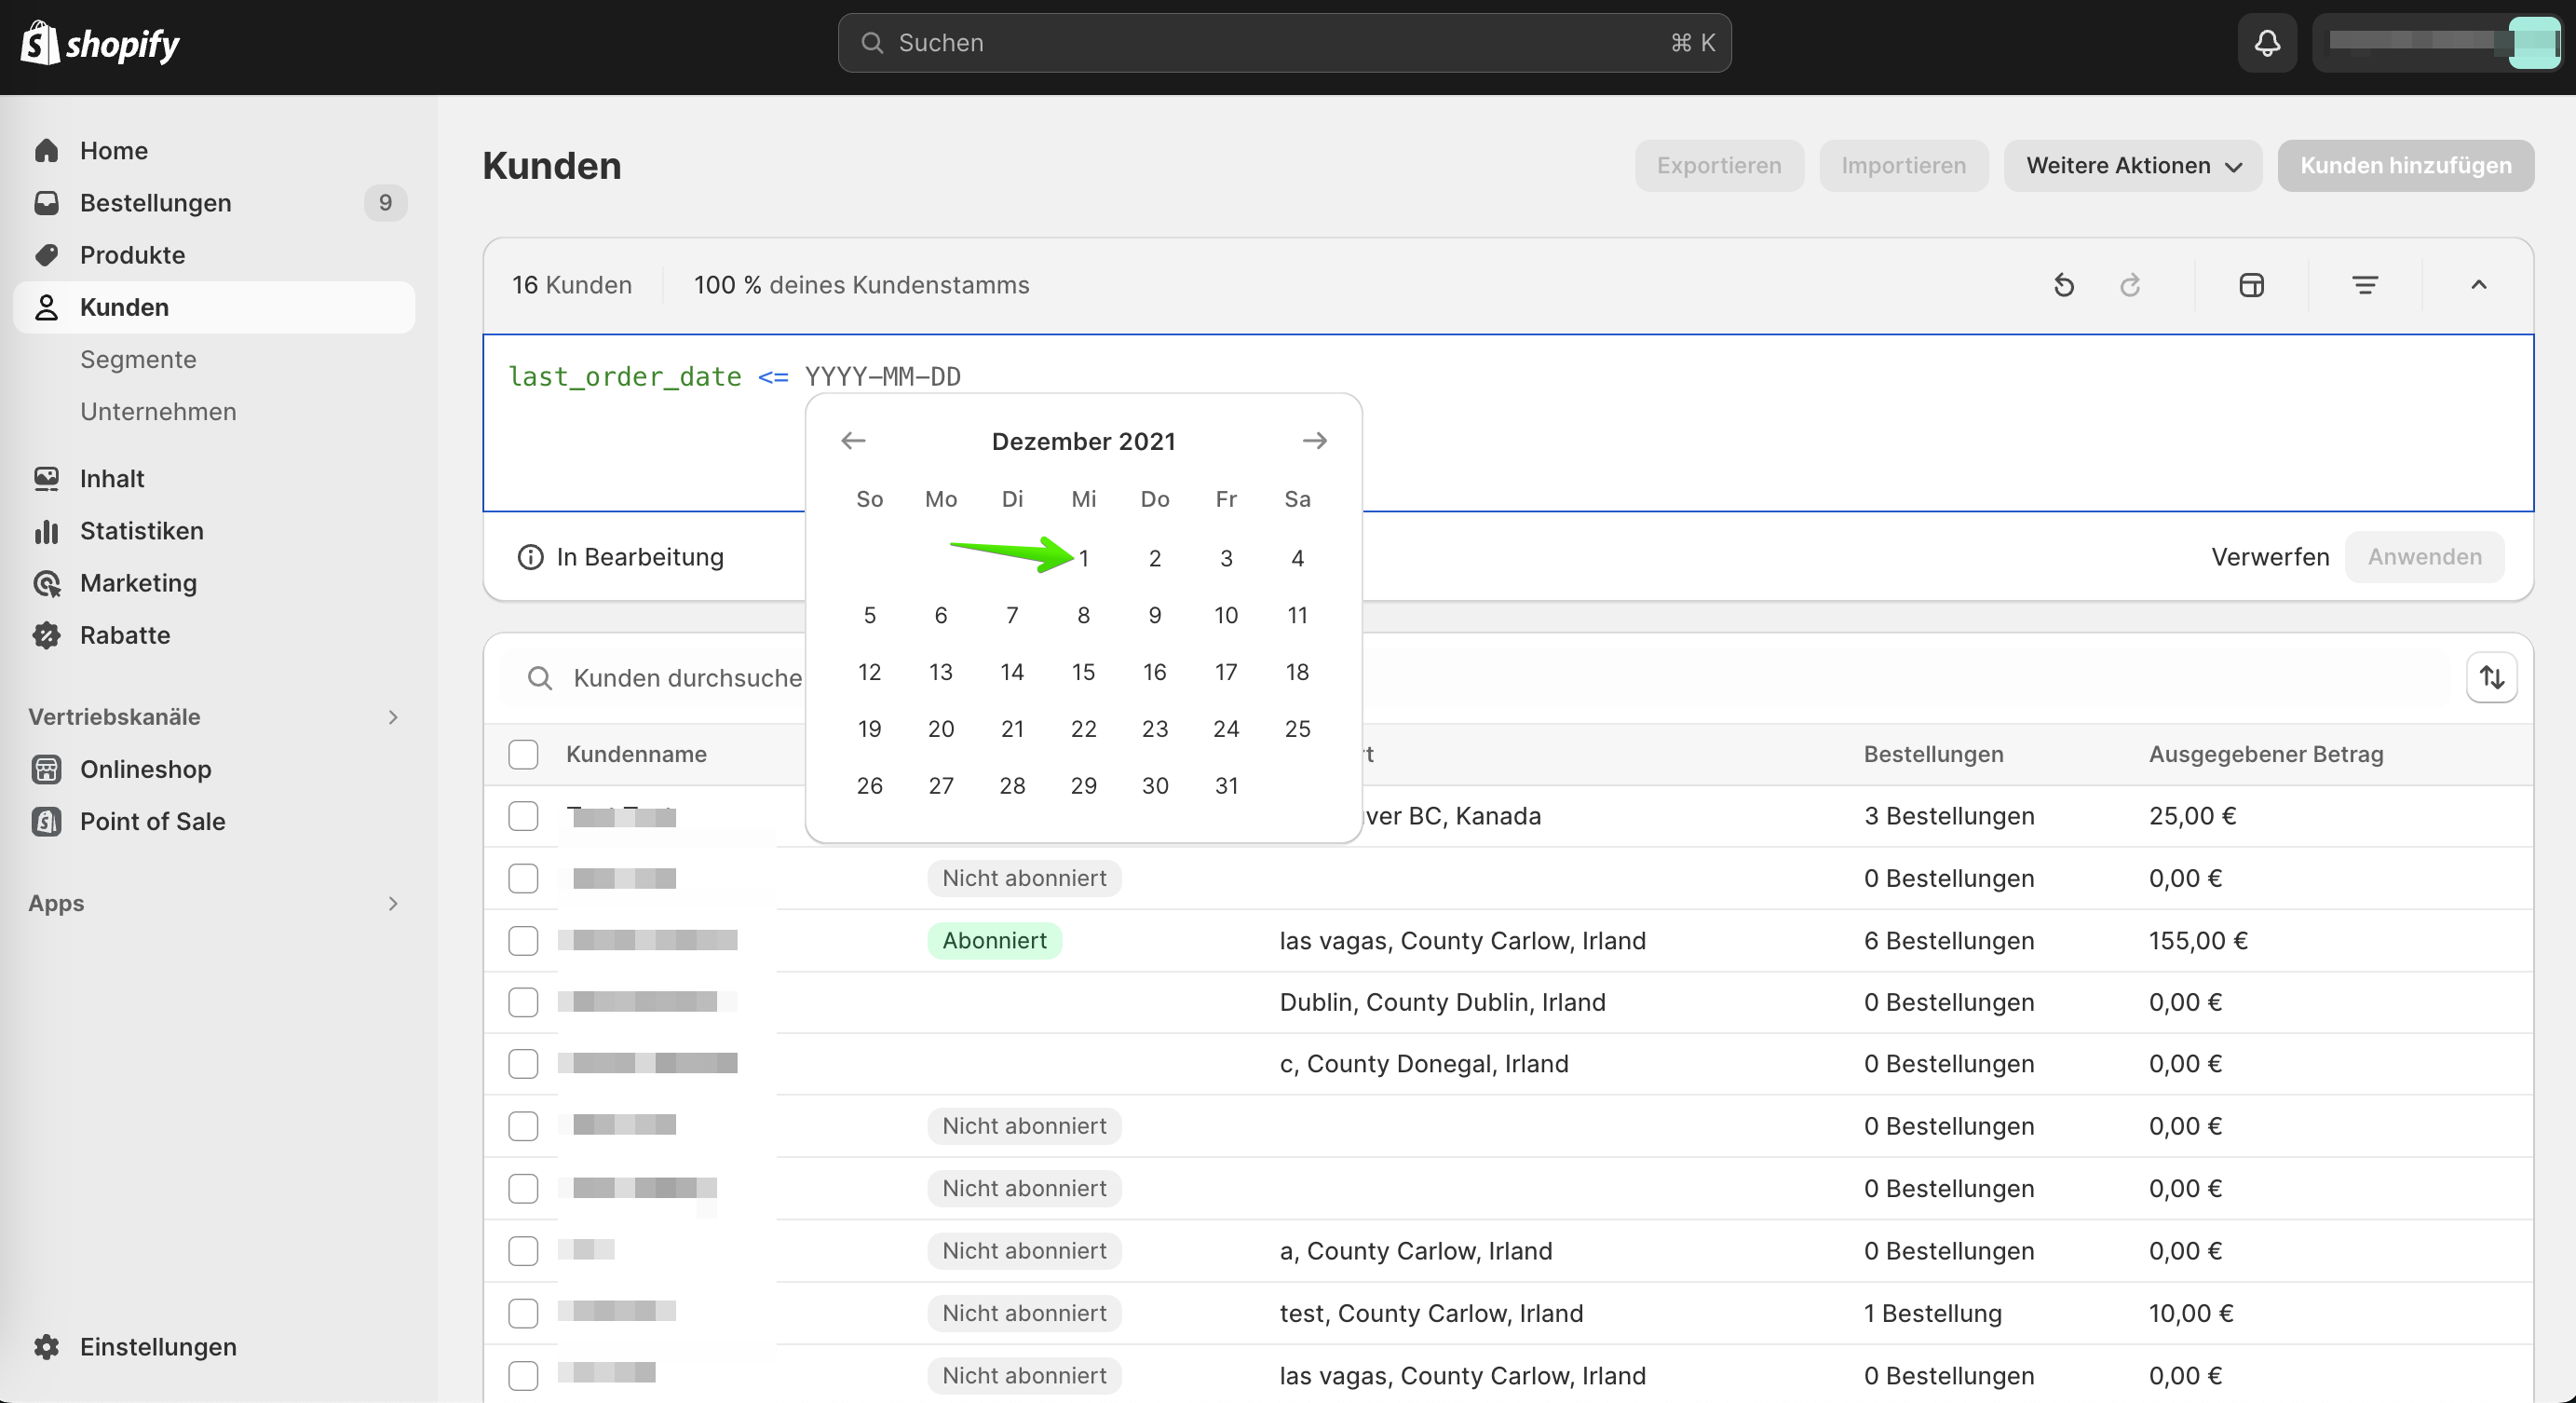
Task: Check the a, County Carlow customer
Action: pos(523,1251)
